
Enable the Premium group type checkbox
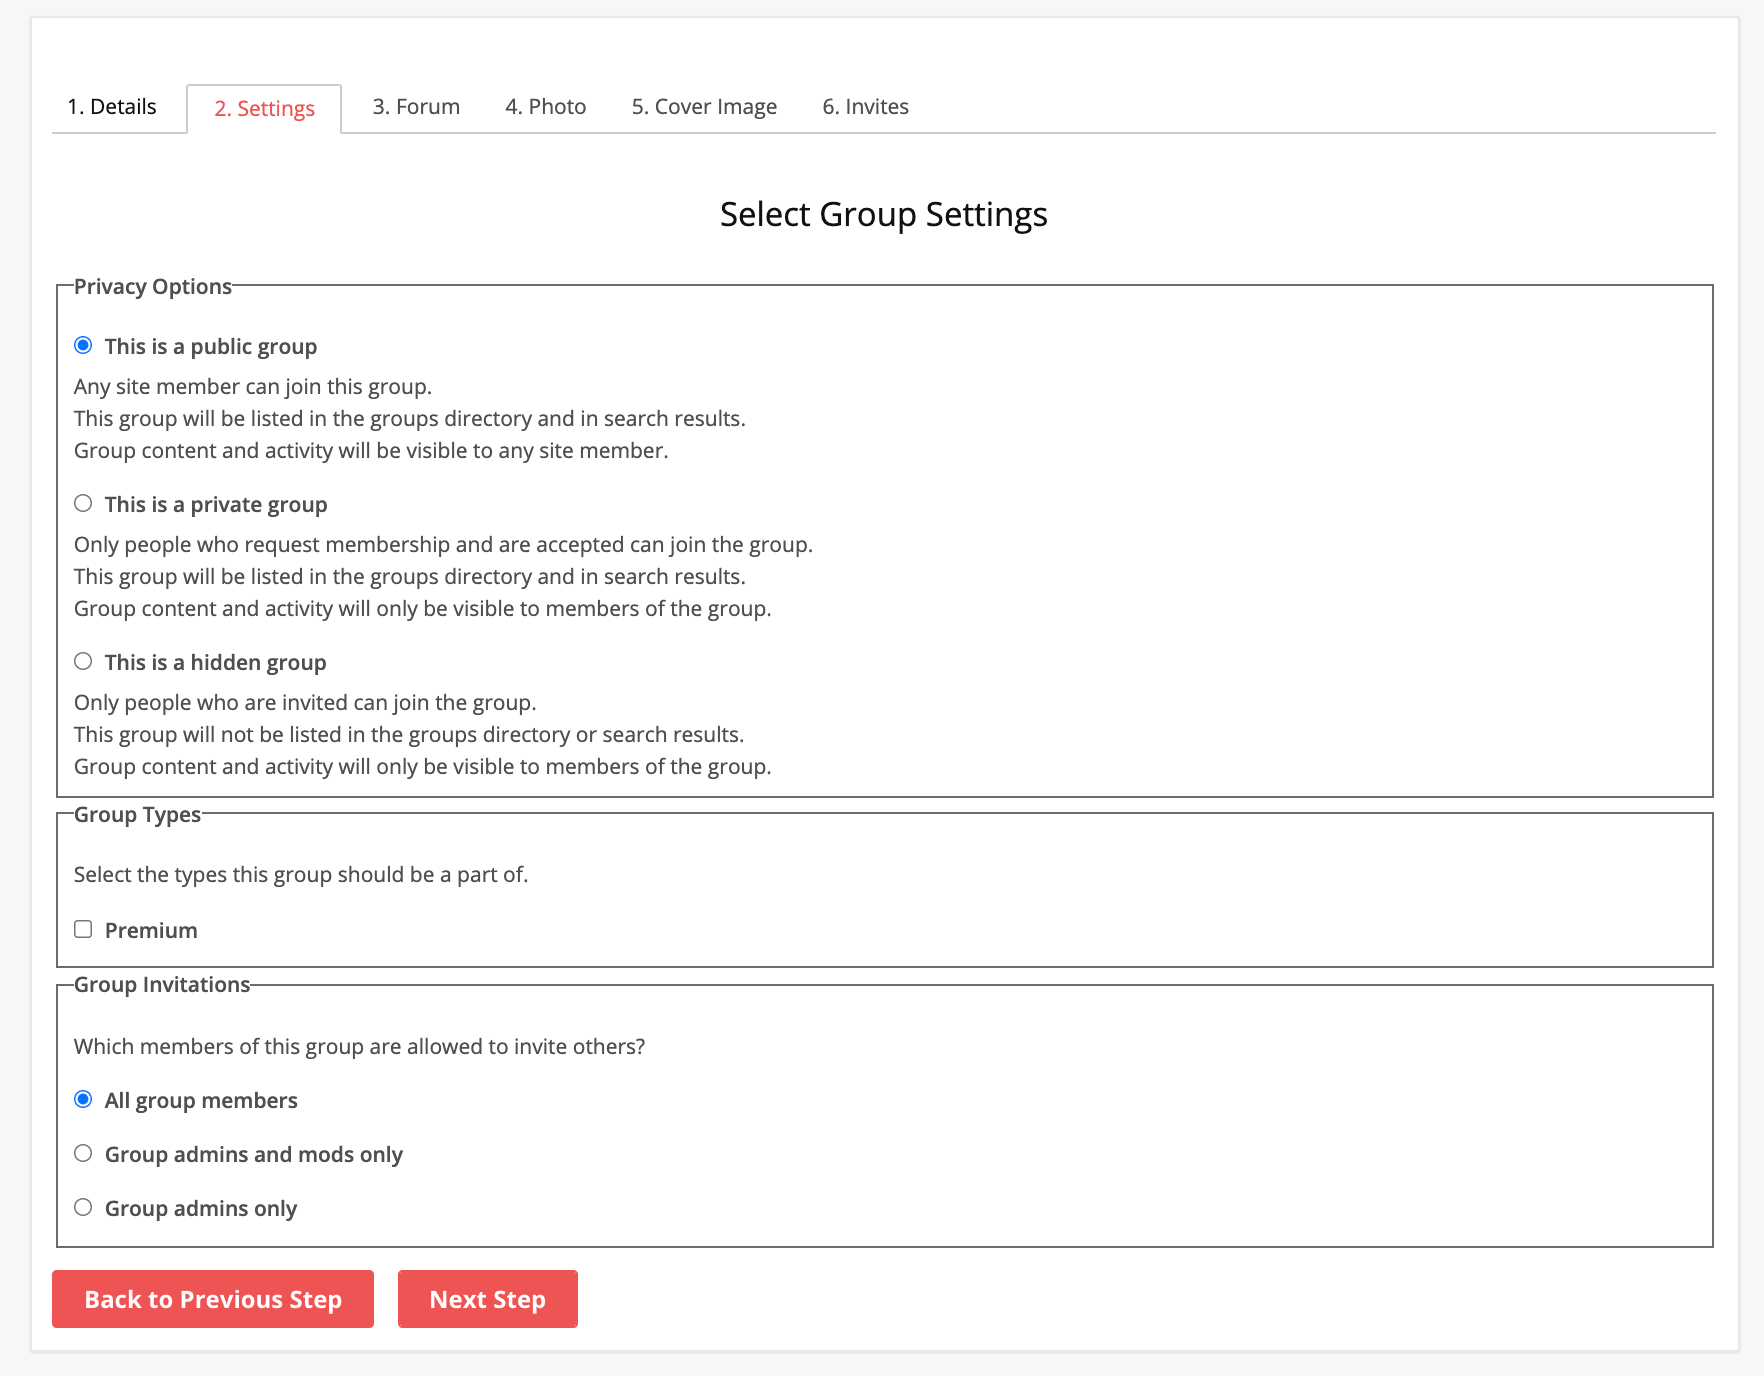83,929
